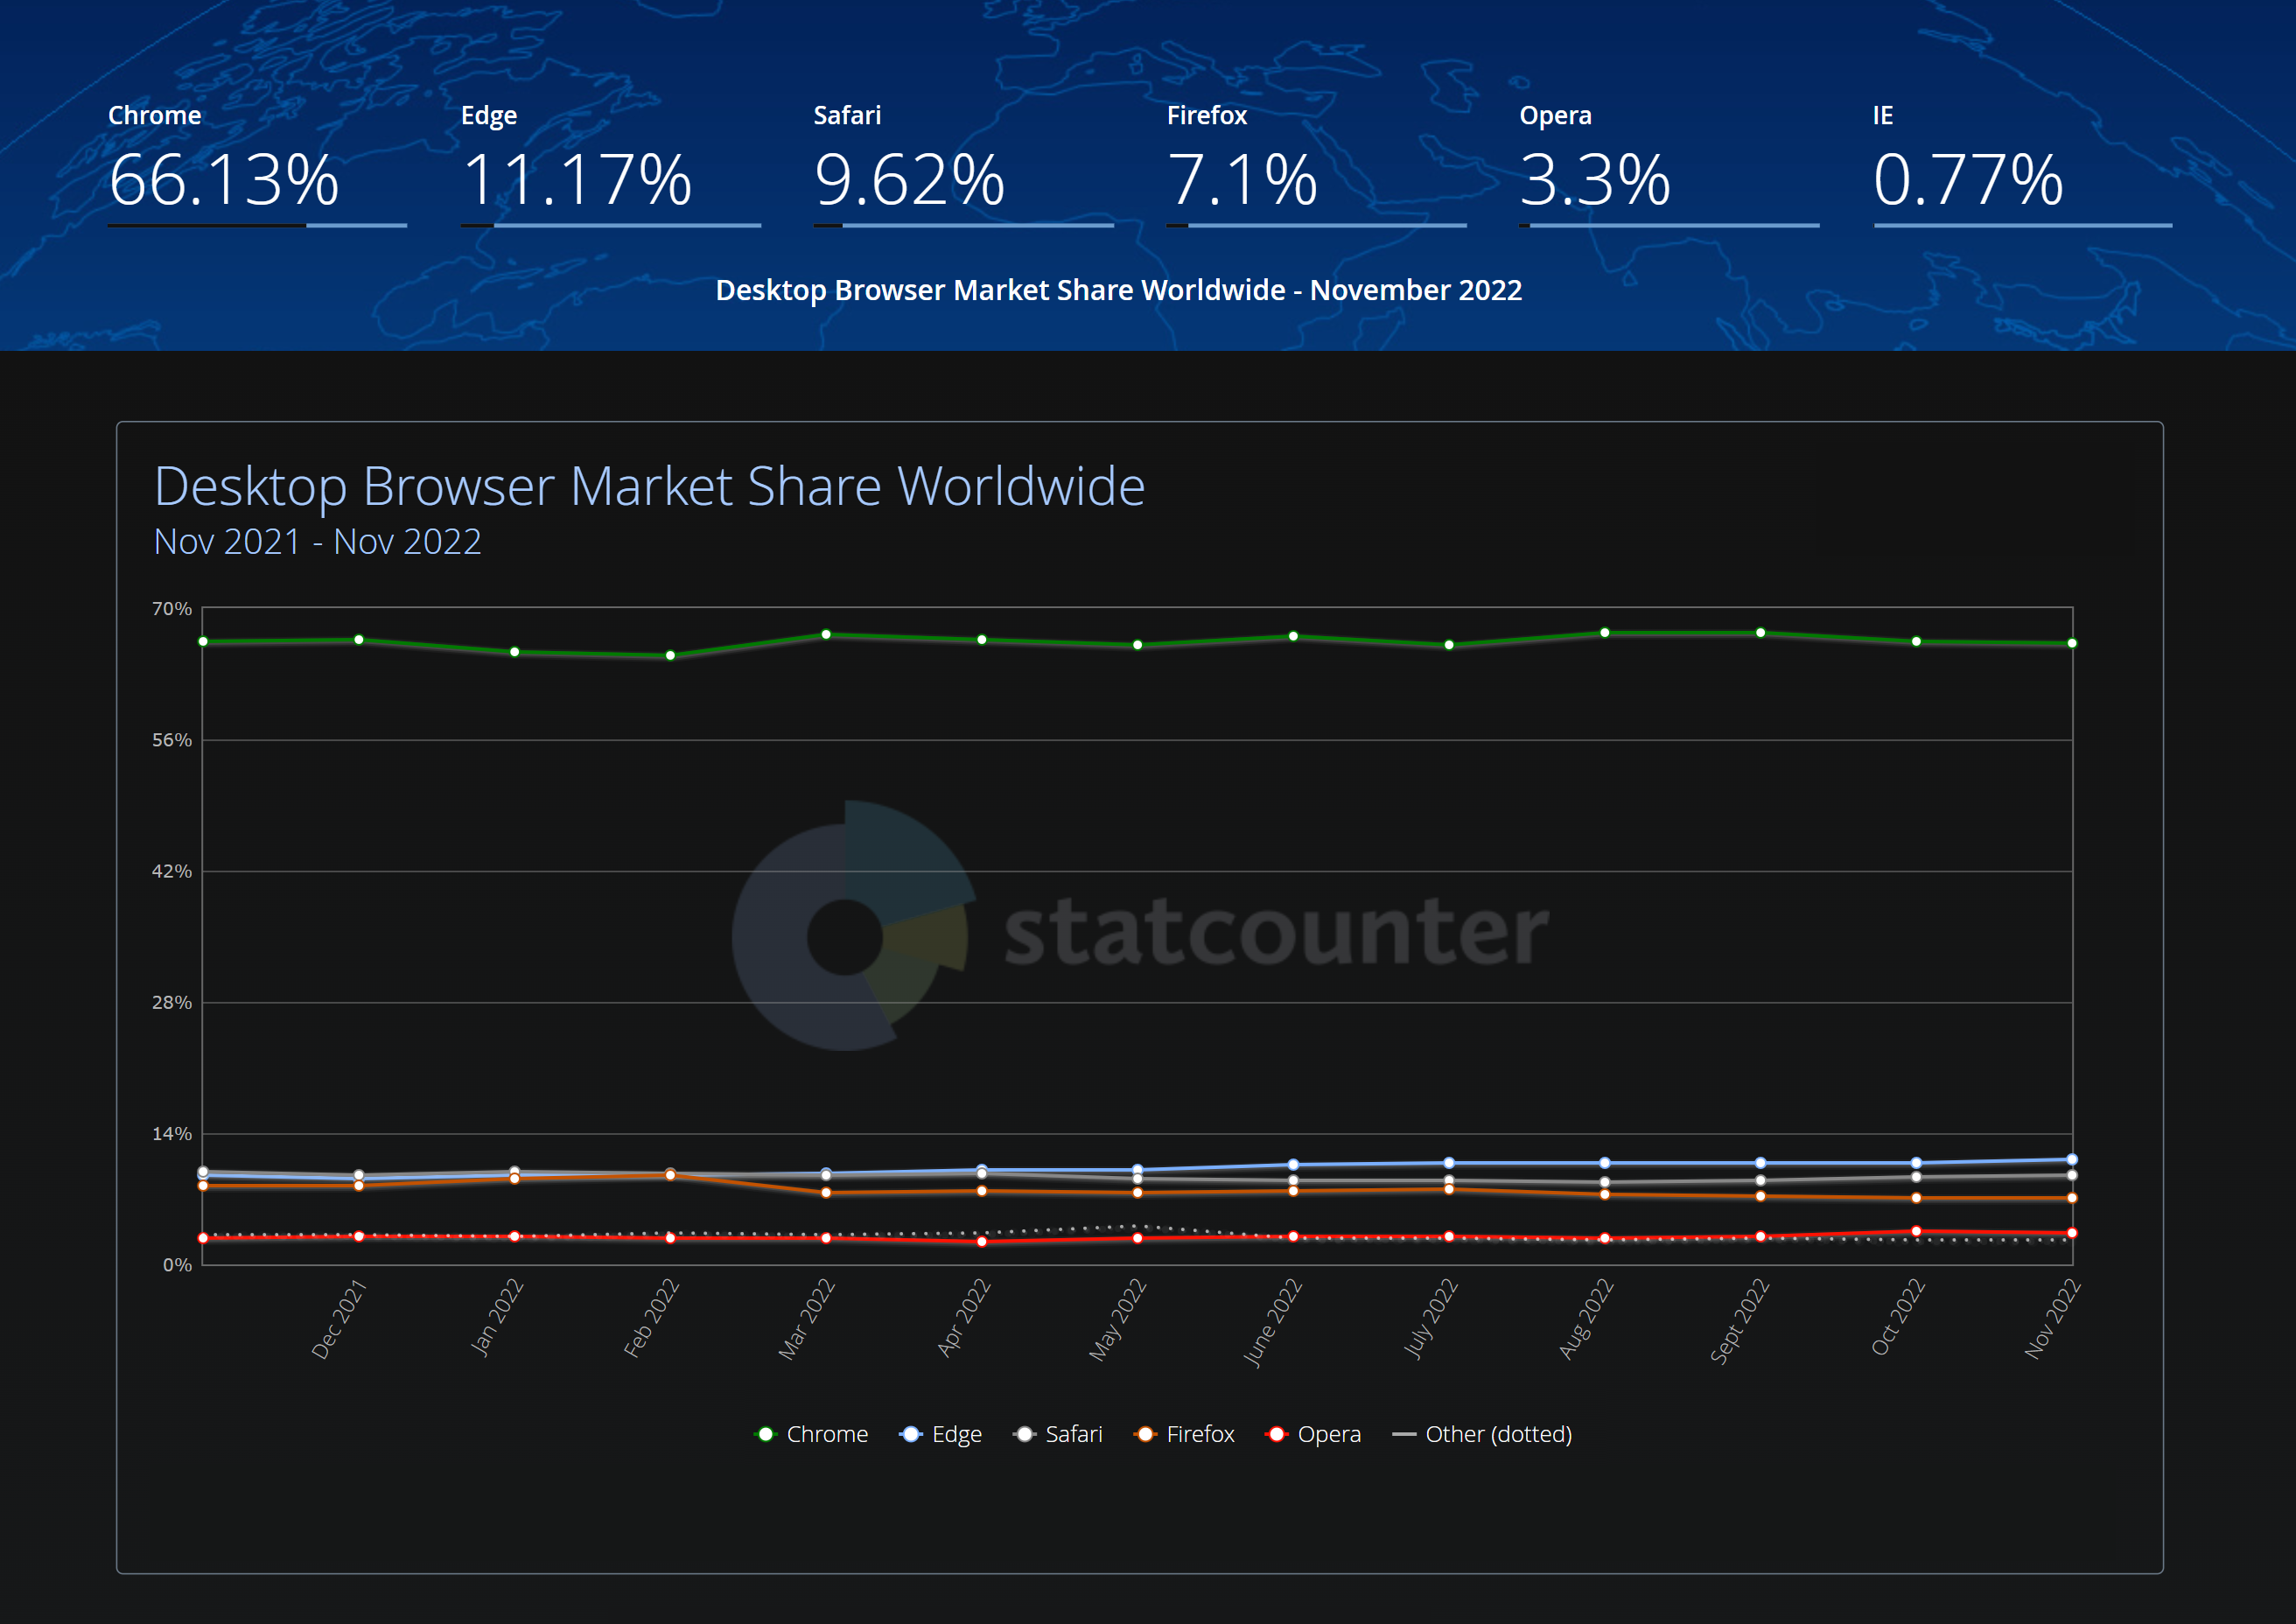This screenshot has height=1624, width=2296.
Task: Click Opera's red data point at Oct 2022
Action: point(1916,1231)
